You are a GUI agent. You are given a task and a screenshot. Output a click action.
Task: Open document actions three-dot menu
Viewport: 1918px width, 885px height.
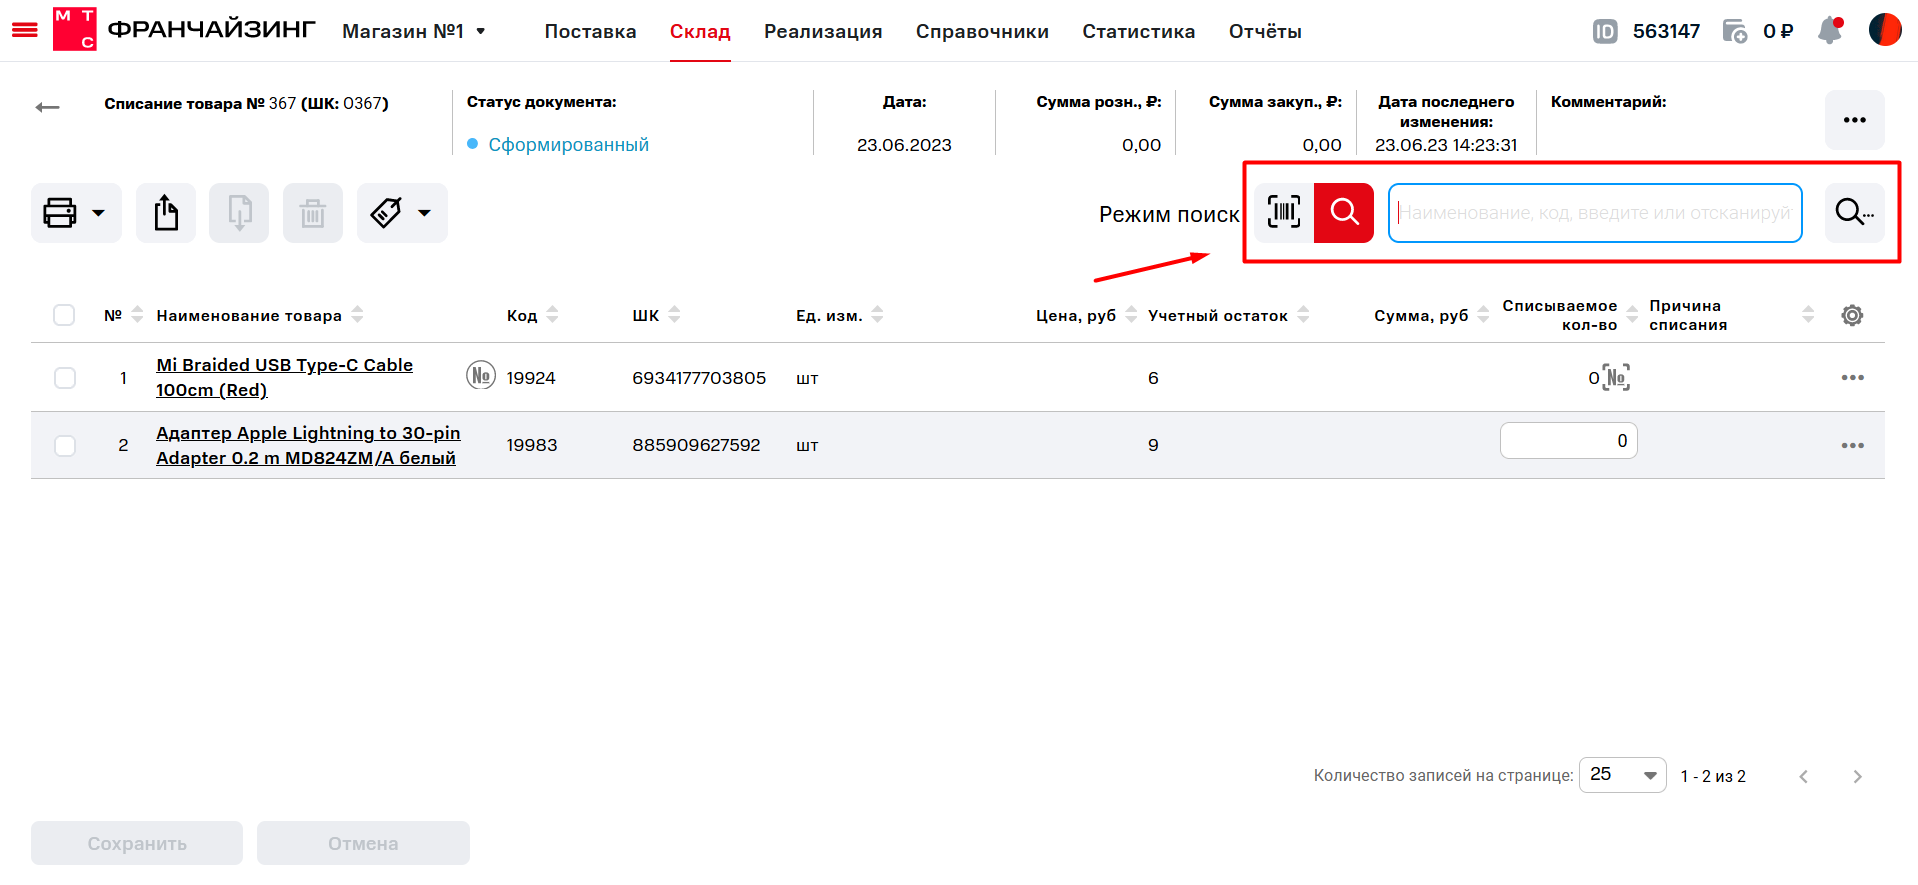tap(1855, 120)
